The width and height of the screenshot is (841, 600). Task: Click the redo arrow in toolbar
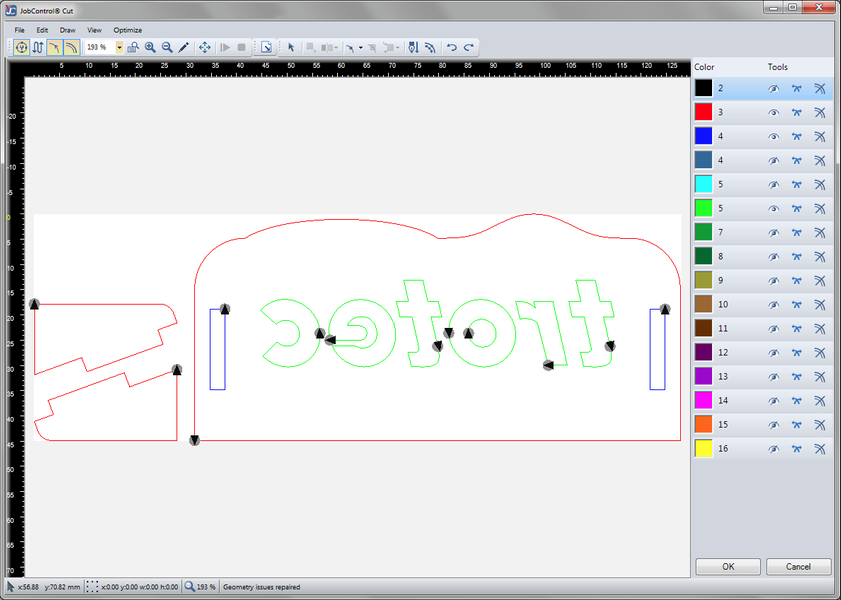point(468,47)
